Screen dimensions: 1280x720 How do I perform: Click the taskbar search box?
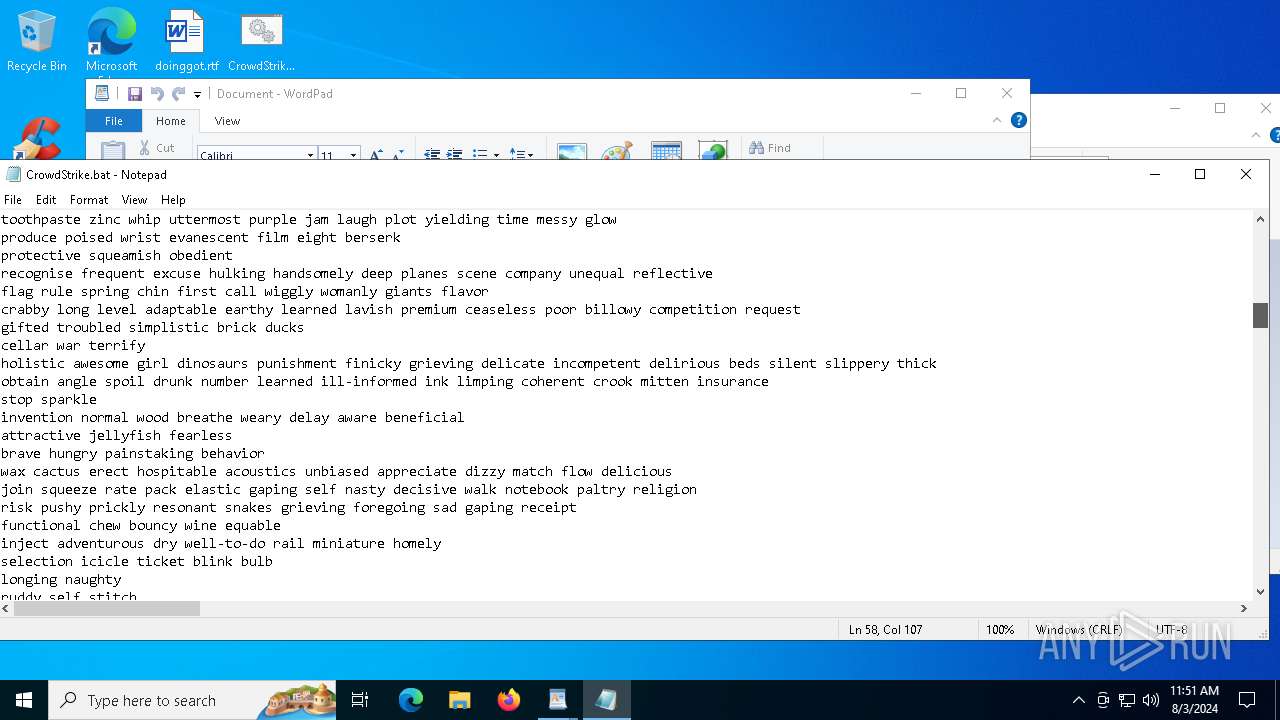pyautogui.click(x=192, y=700)
